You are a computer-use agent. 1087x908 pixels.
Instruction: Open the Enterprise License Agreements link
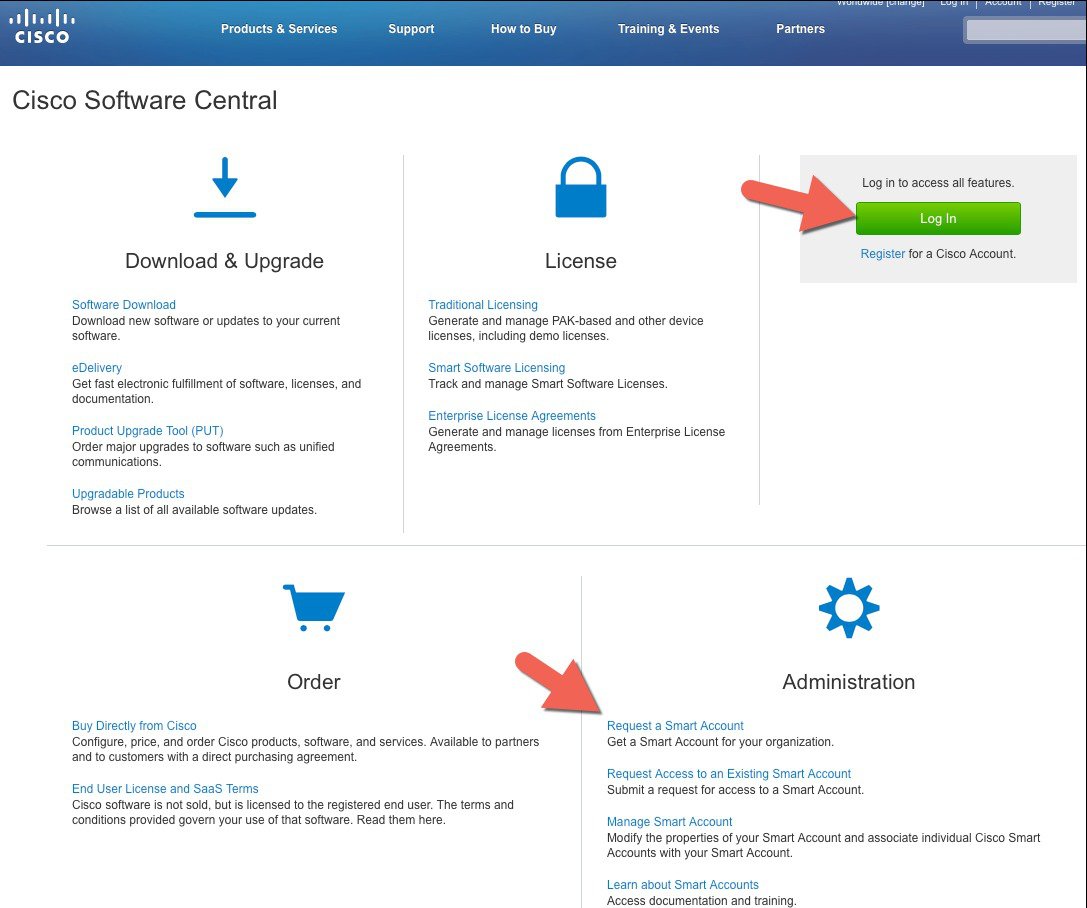click(x=512, y=415)
